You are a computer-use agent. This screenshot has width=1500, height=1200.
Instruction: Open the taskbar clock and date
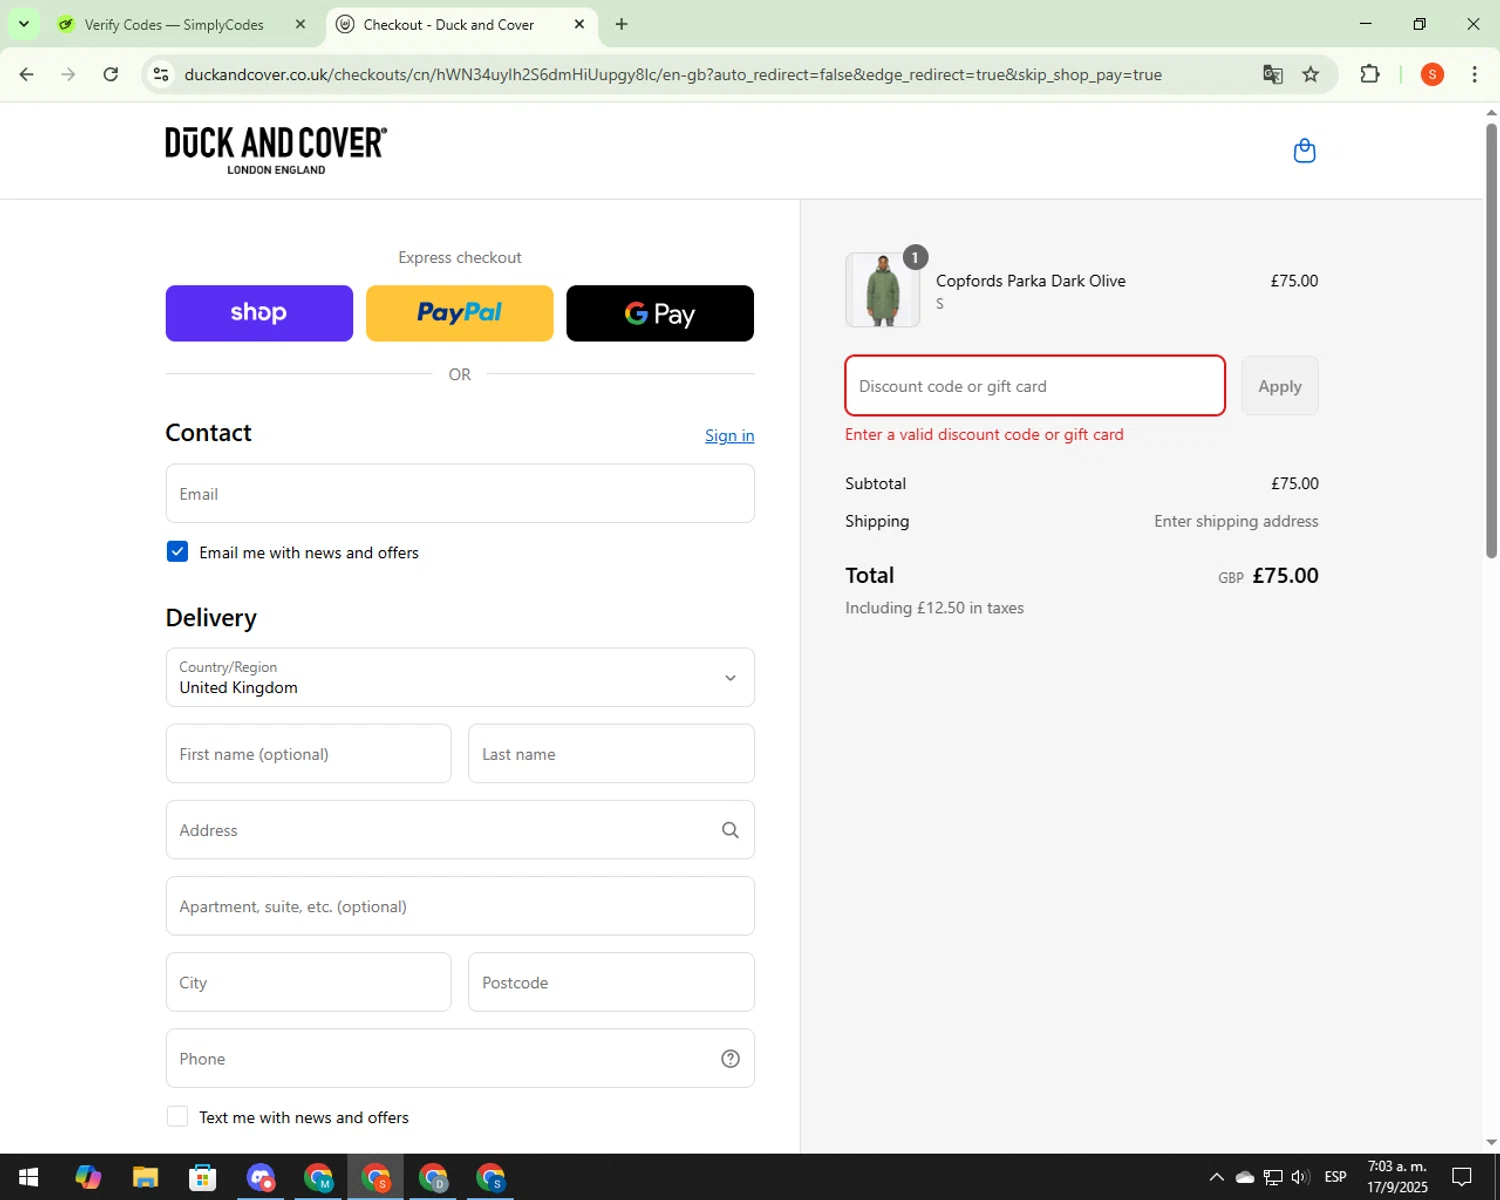coord(1397,1177)
